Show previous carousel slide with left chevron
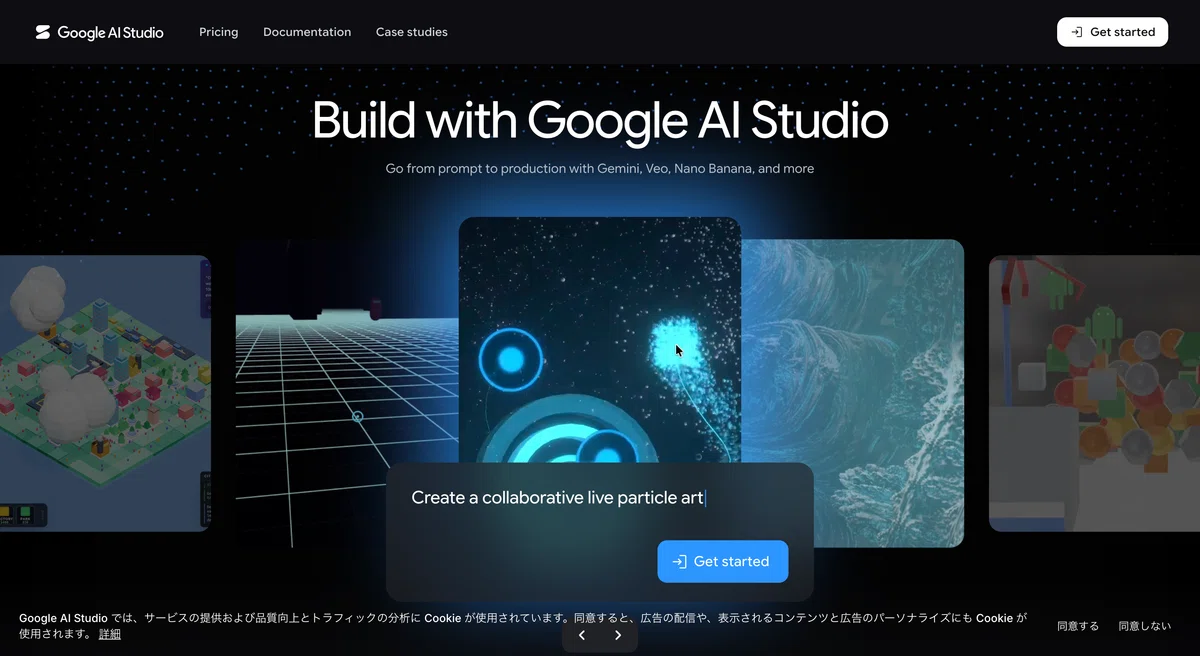 click(582, 635)
